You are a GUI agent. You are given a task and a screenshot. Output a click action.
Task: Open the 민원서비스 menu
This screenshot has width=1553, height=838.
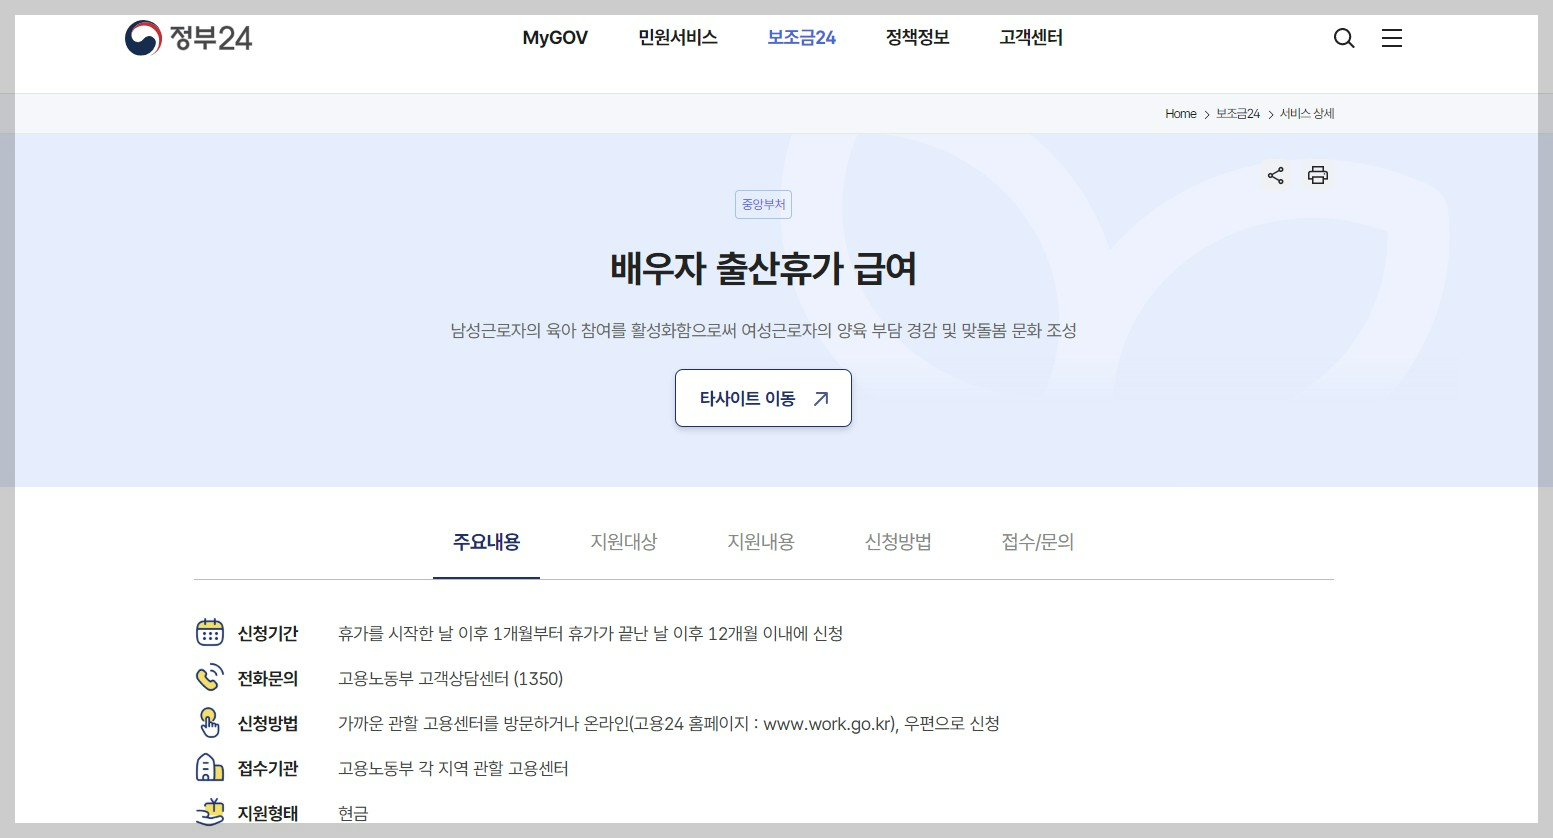pos(678,38)
